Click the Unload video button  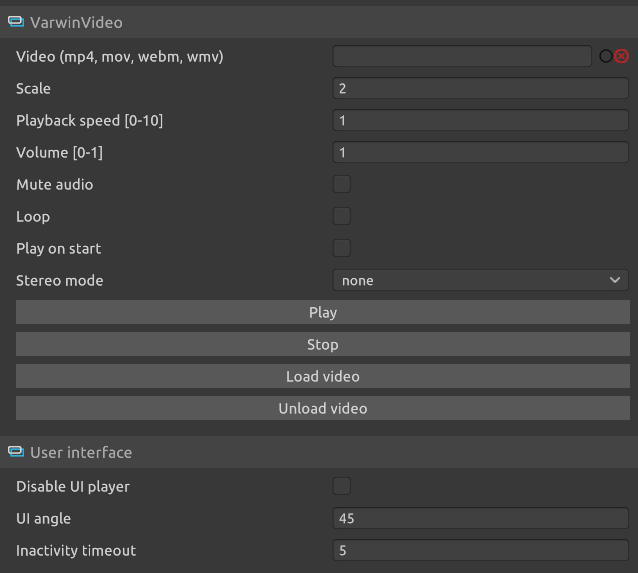tap(322, 409)
